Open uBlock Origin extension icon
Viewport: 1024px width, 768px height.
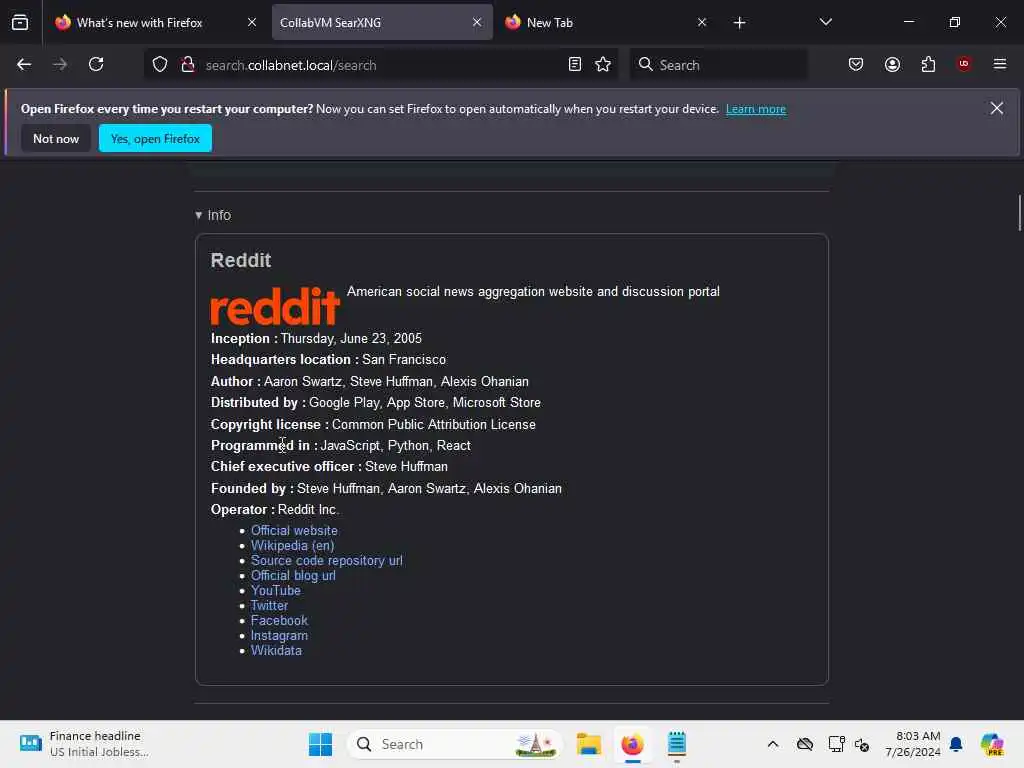pyautogui.click(x=964, y=64)
